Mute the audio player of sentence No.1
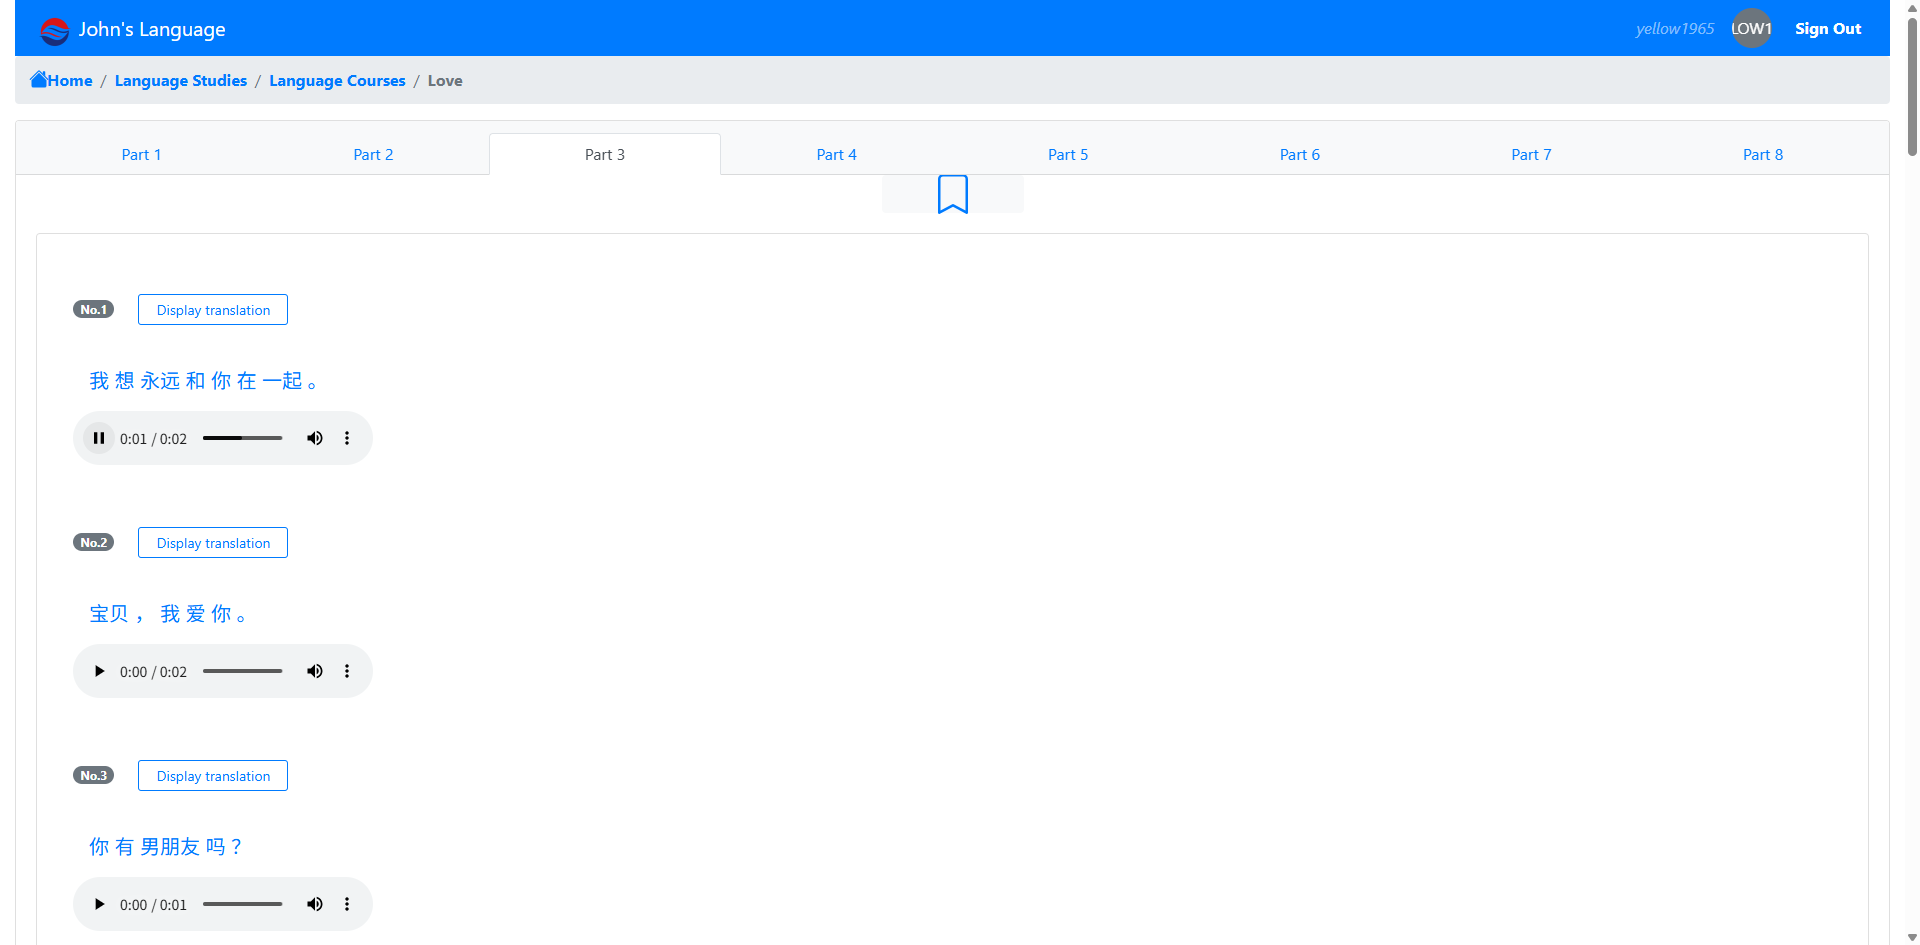Screen dimensions: 1920x945 pos(315,438)
